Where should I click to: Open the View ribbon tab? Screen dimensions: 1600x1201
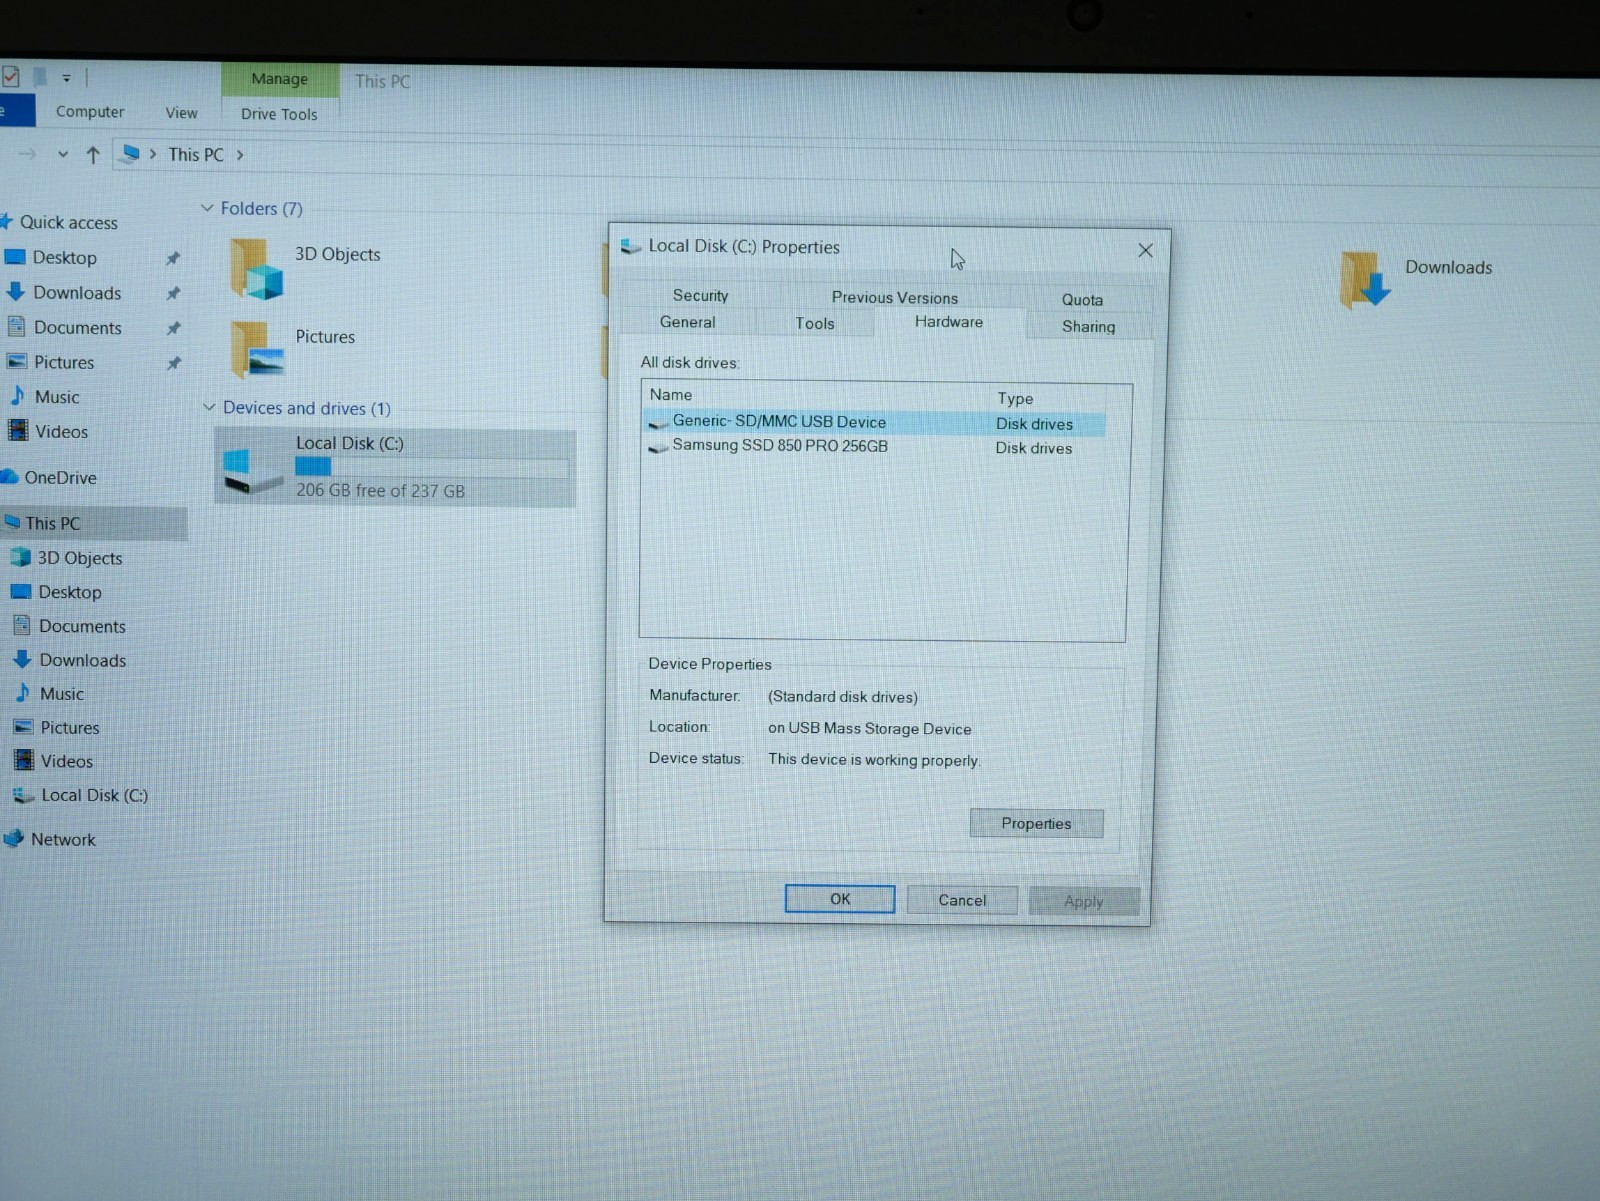(x=181, y=113)
